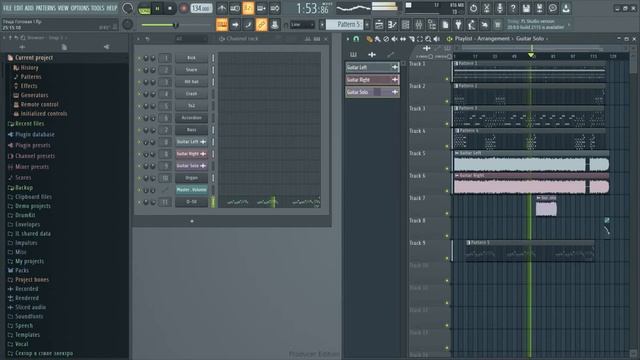This screenshot has width=640, height=360.
Task: Click the stop playback button
Action: pos(170,8)
